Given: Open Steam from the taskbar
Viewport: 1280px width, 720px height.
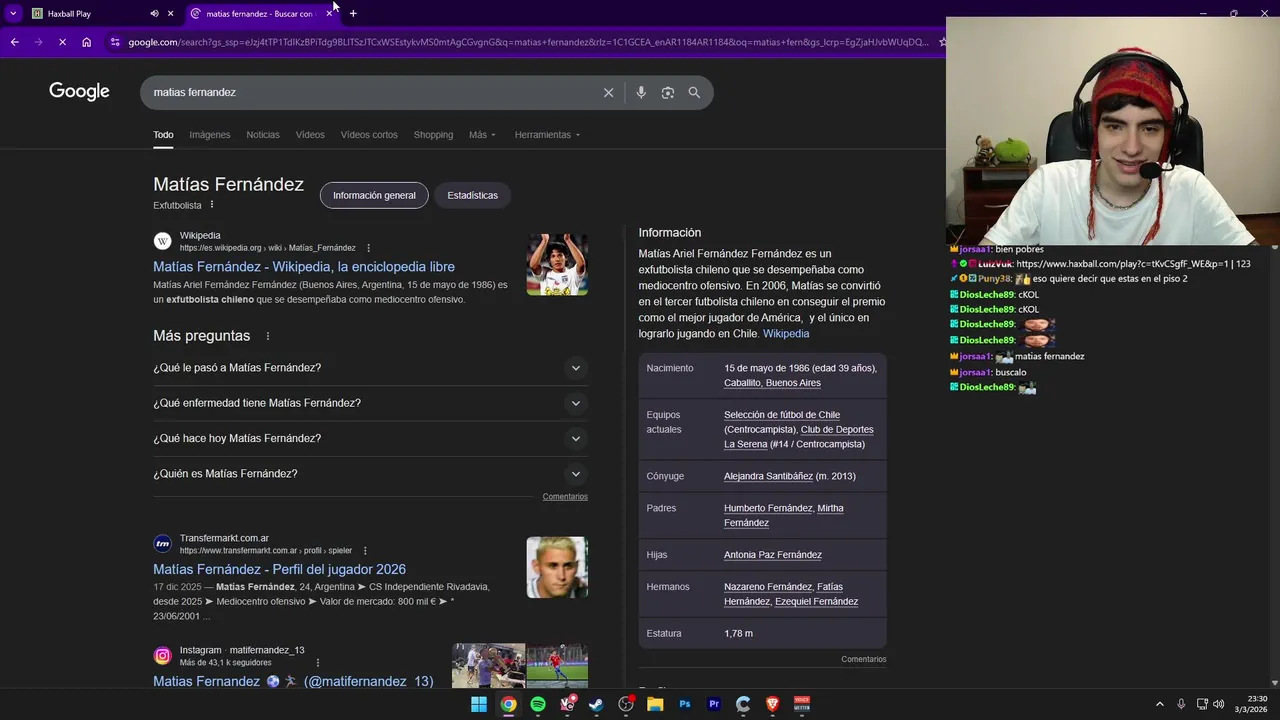Looking at the screenshot, I should tap(597, 704).
